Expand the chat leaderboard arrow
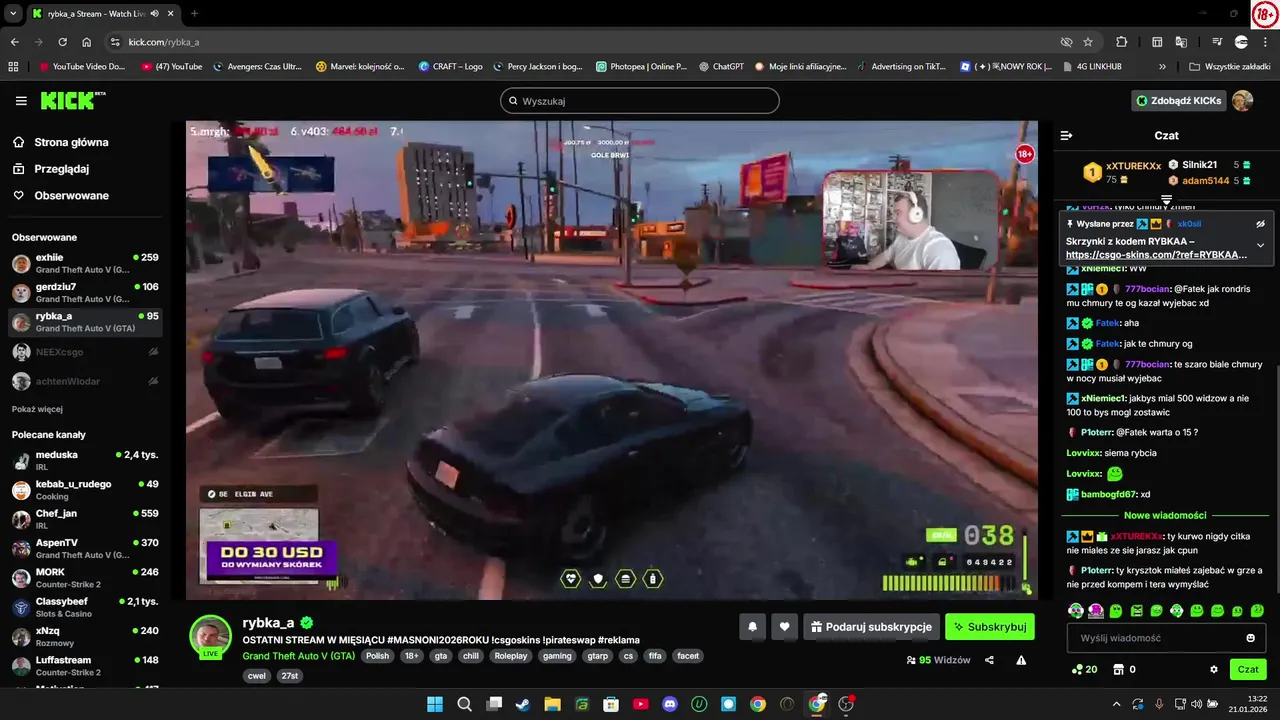The width and height of the screenshot is (1280, 720). [x=1166, y=200]
